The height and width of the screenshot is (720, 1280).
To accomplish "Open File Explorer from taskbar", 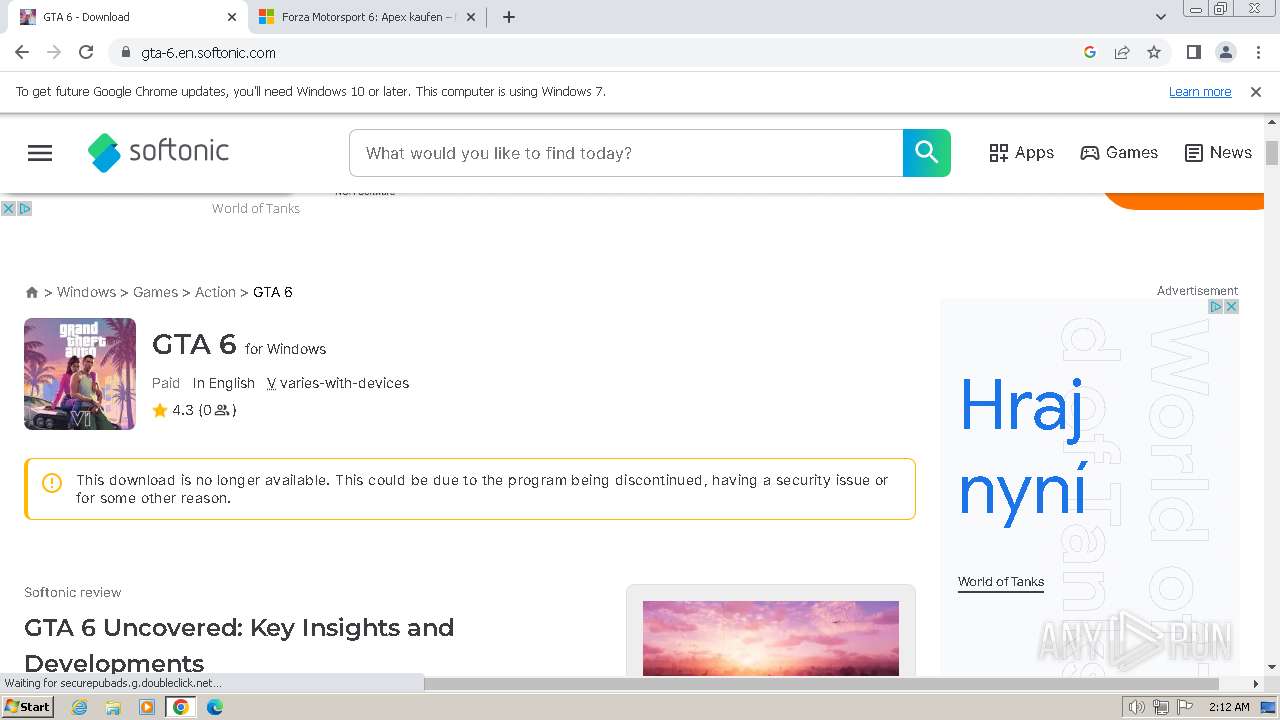I will 113,707.
